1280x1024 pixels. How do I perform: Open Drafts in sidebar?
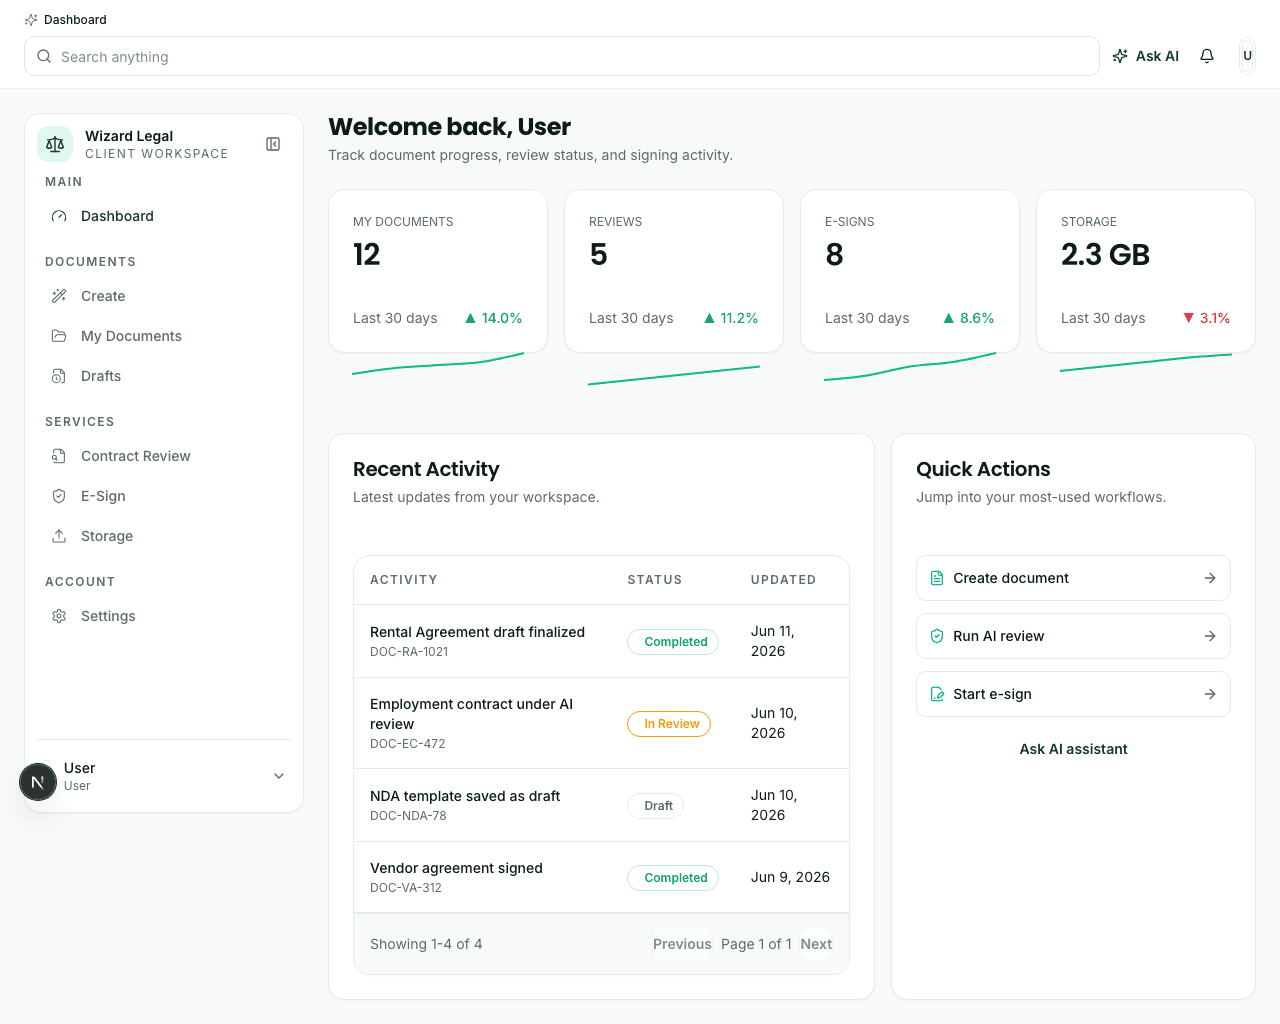[164, 376]
